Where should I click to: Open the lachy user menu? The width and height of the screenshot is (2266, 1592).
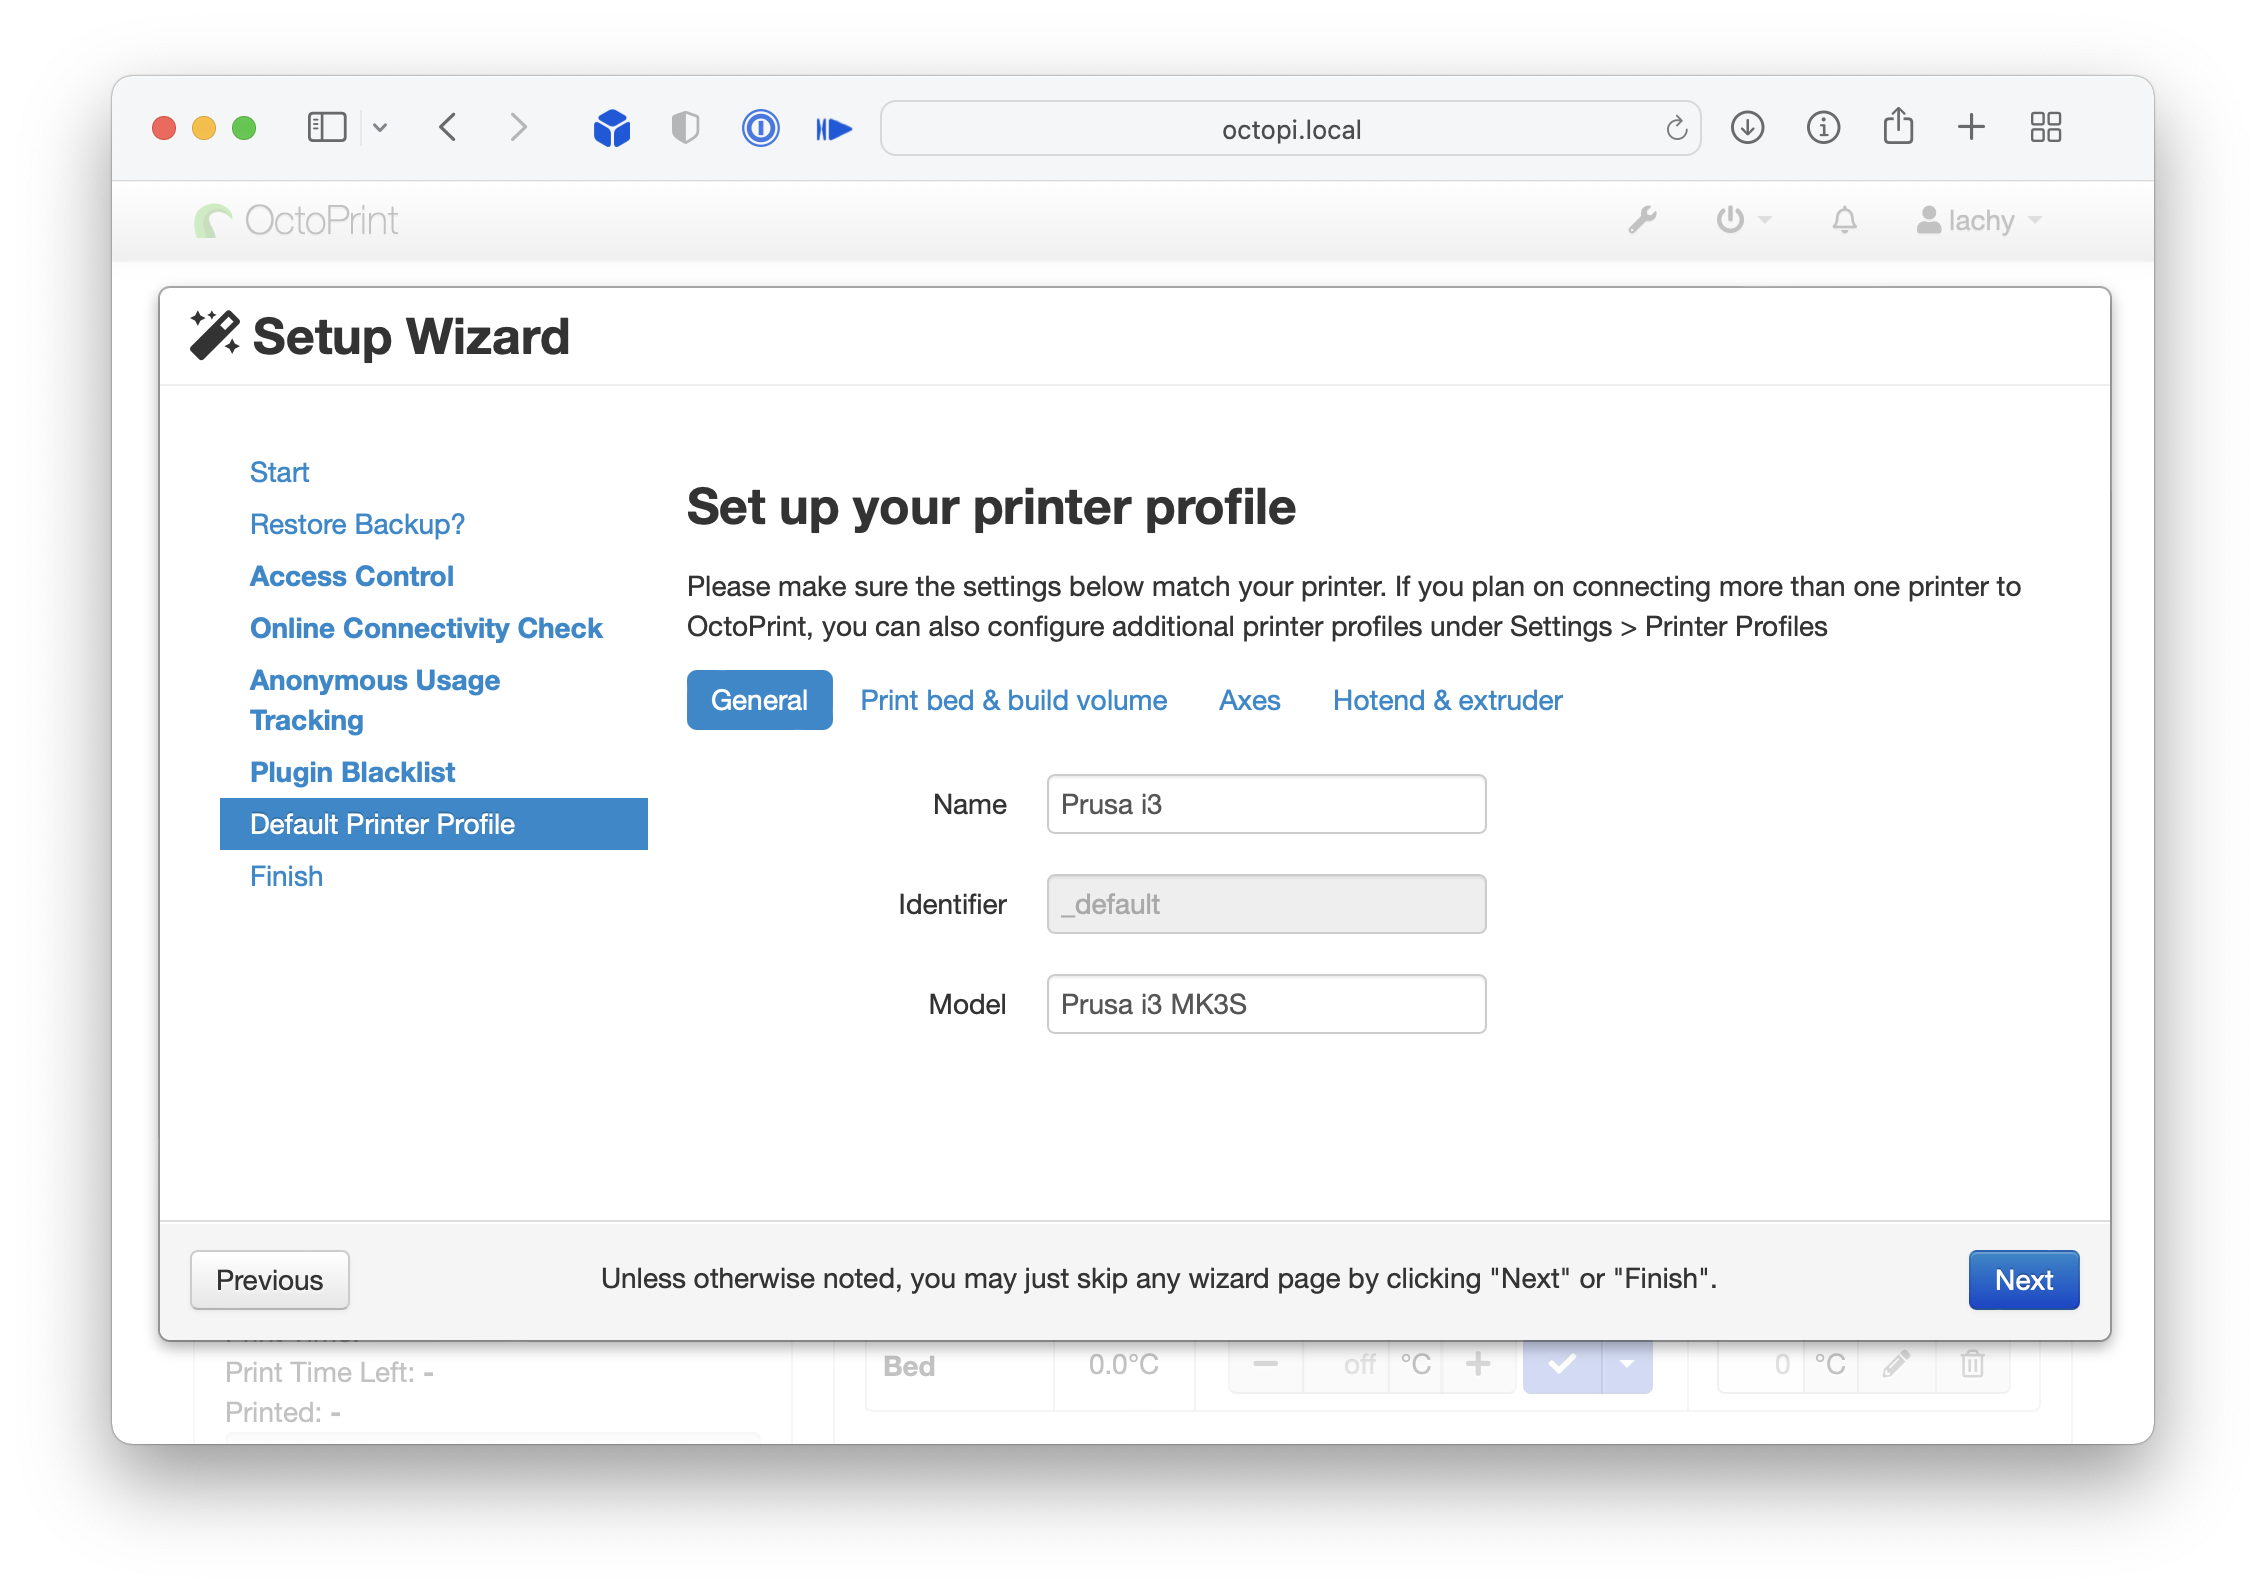(1979, 220)
